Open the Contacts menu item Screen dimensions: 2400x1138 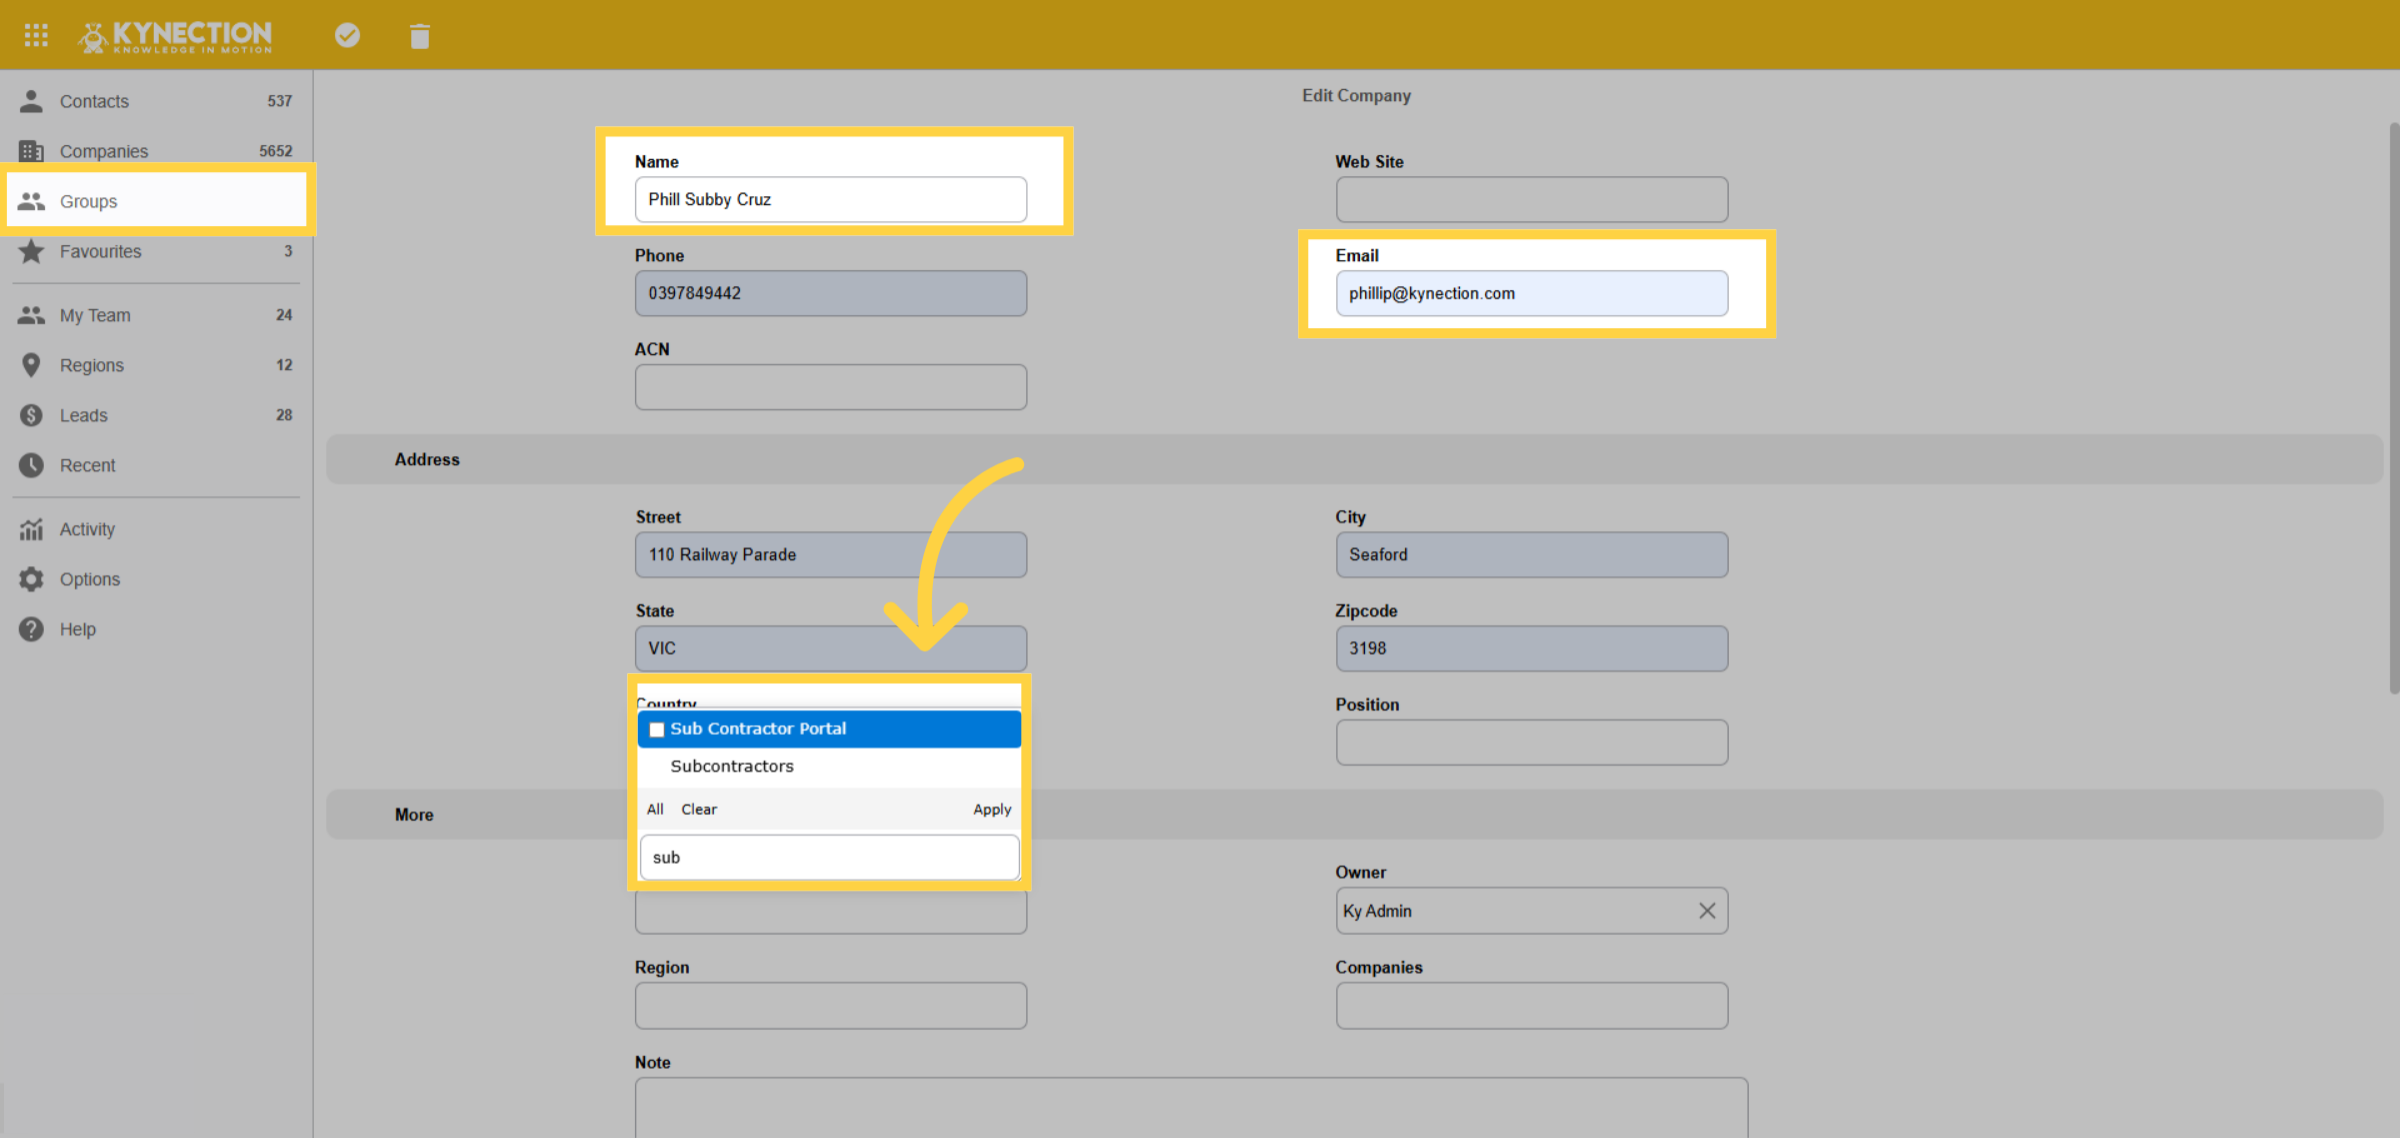tap(156, 101)
